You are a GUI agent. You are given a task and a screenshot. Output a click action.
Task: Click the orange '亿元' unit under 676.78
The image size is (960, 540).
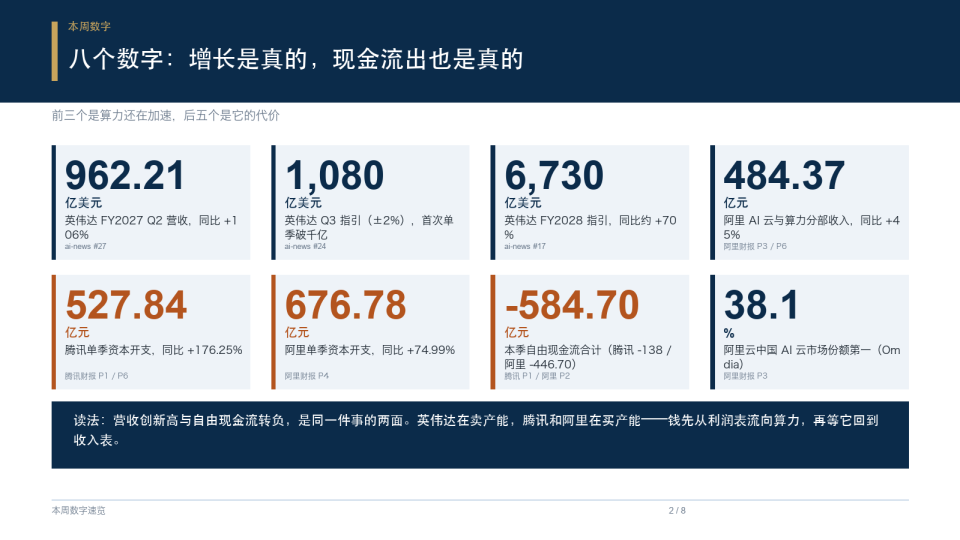pos(297,332)
